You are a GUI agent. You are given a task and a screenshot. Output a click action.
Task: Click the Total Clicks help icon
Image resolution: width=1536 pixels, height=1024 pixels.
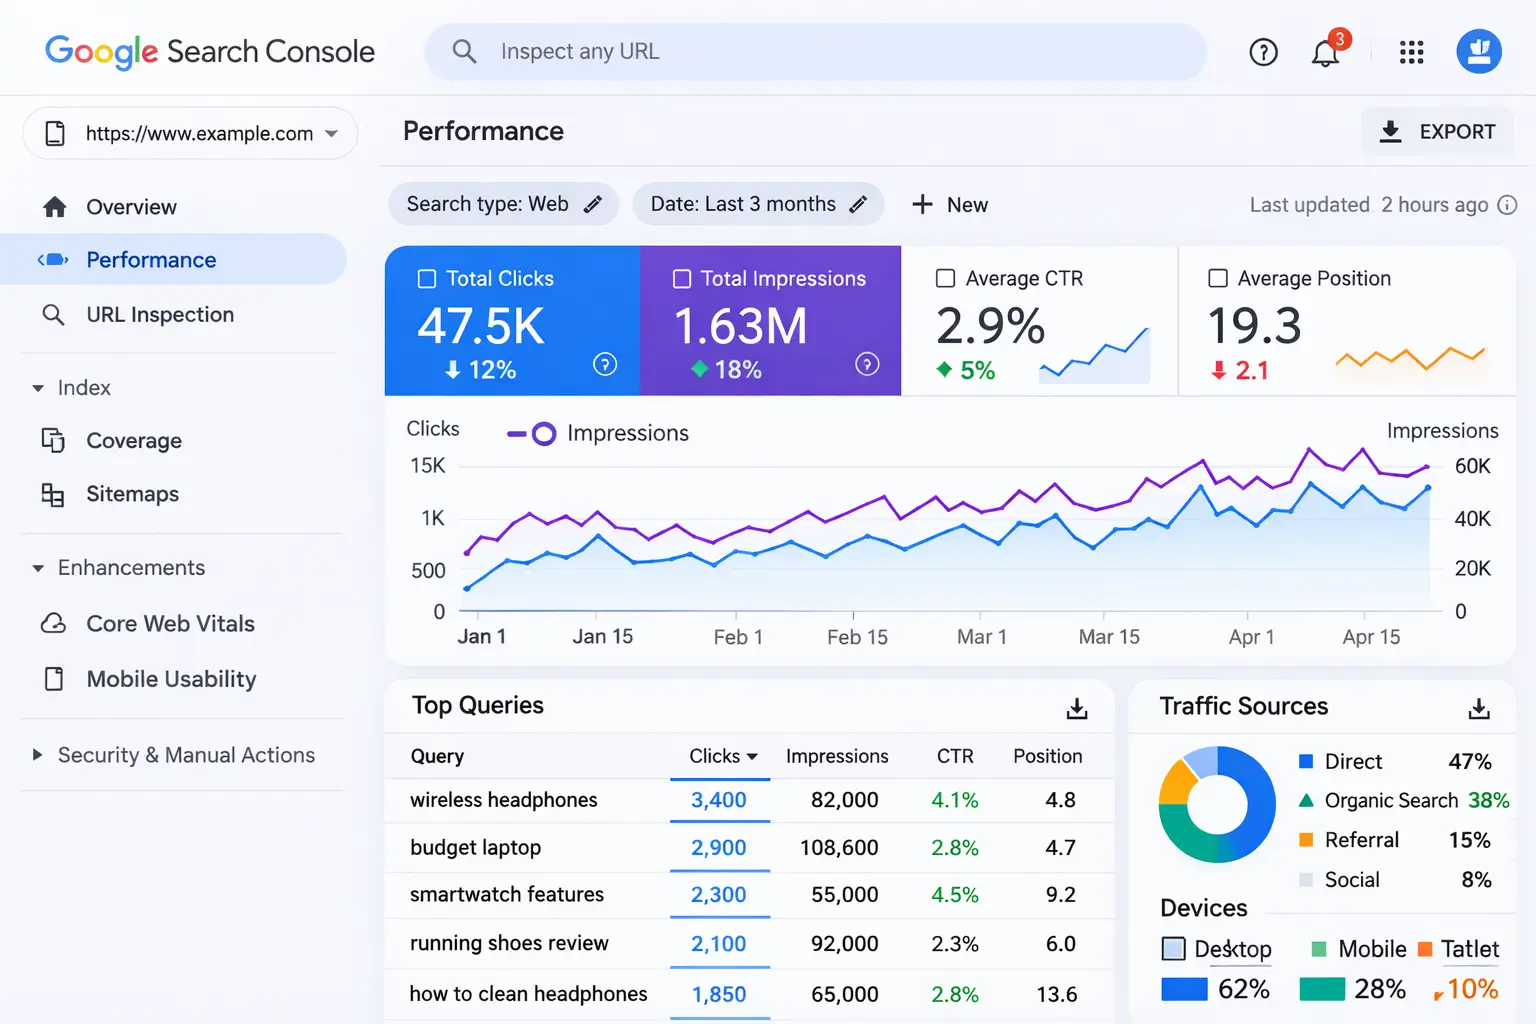pyautogui.click(x=605, y=364)
